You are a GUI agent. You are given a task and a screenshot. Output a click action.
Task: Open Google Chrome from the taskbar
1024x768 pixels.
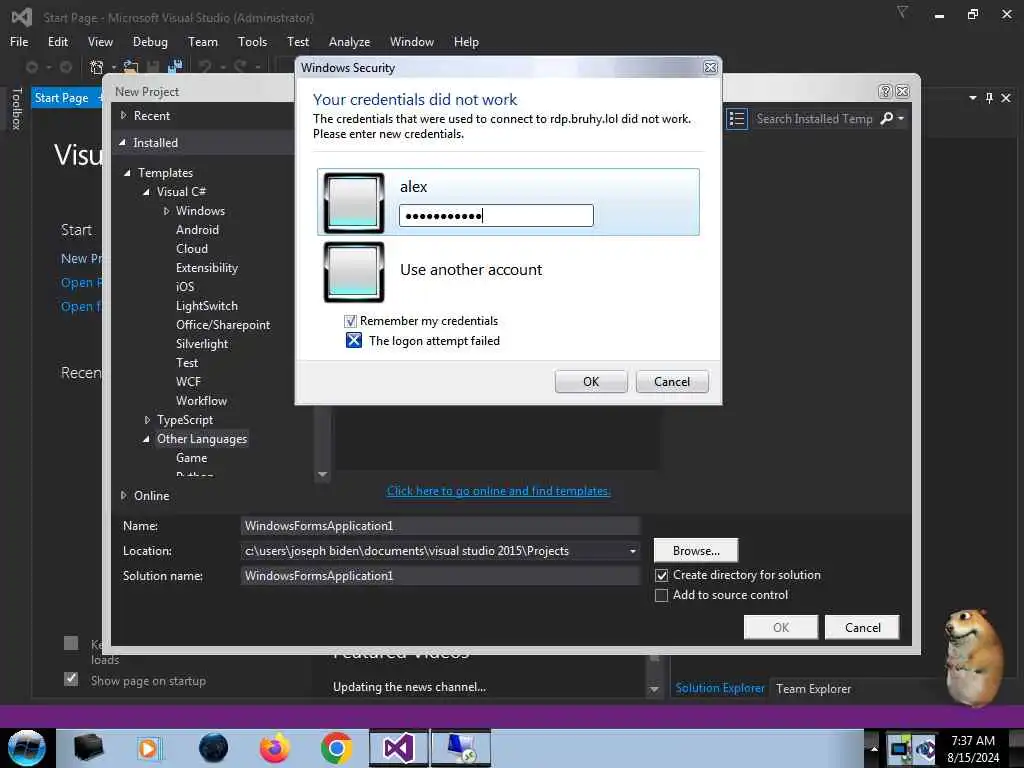(336, 748)
